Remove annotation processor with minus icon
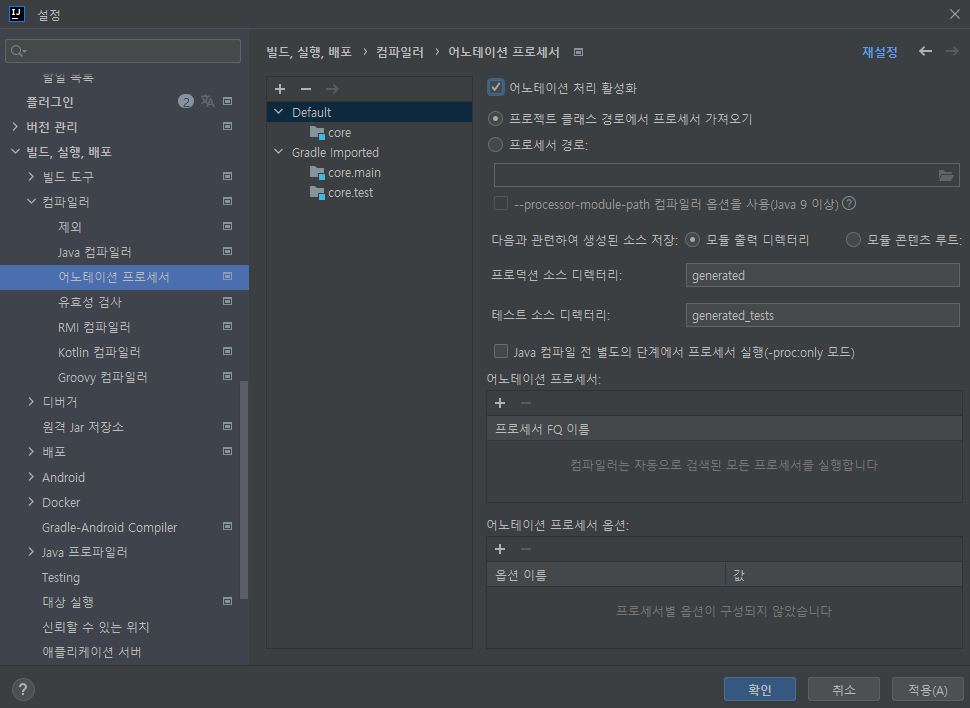The image size is (970, 708). click(526, 404)
